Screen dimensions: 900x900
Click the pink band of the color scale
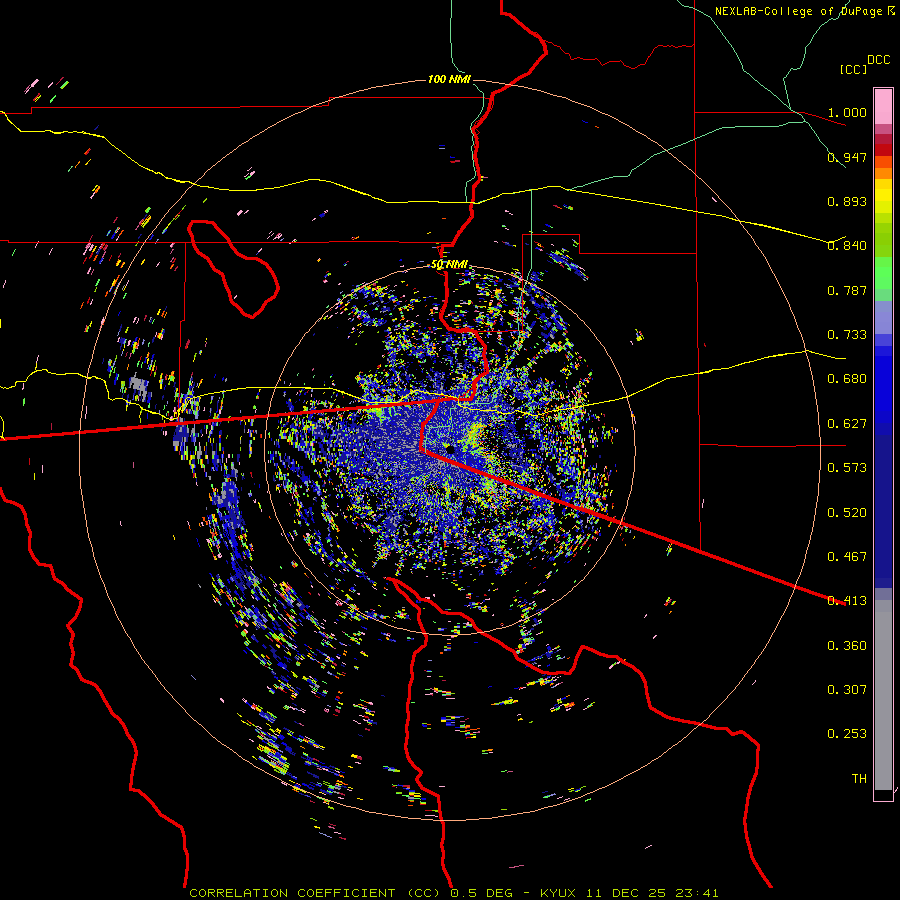[883, 106]
